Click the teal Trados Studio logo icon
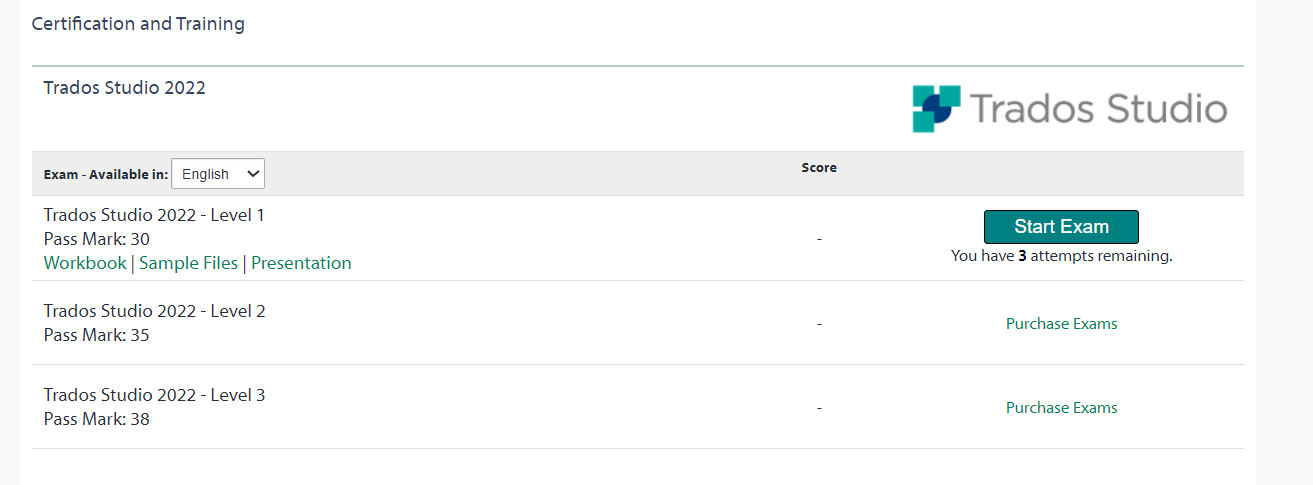 pyautogui.click(x=936, y=109)
